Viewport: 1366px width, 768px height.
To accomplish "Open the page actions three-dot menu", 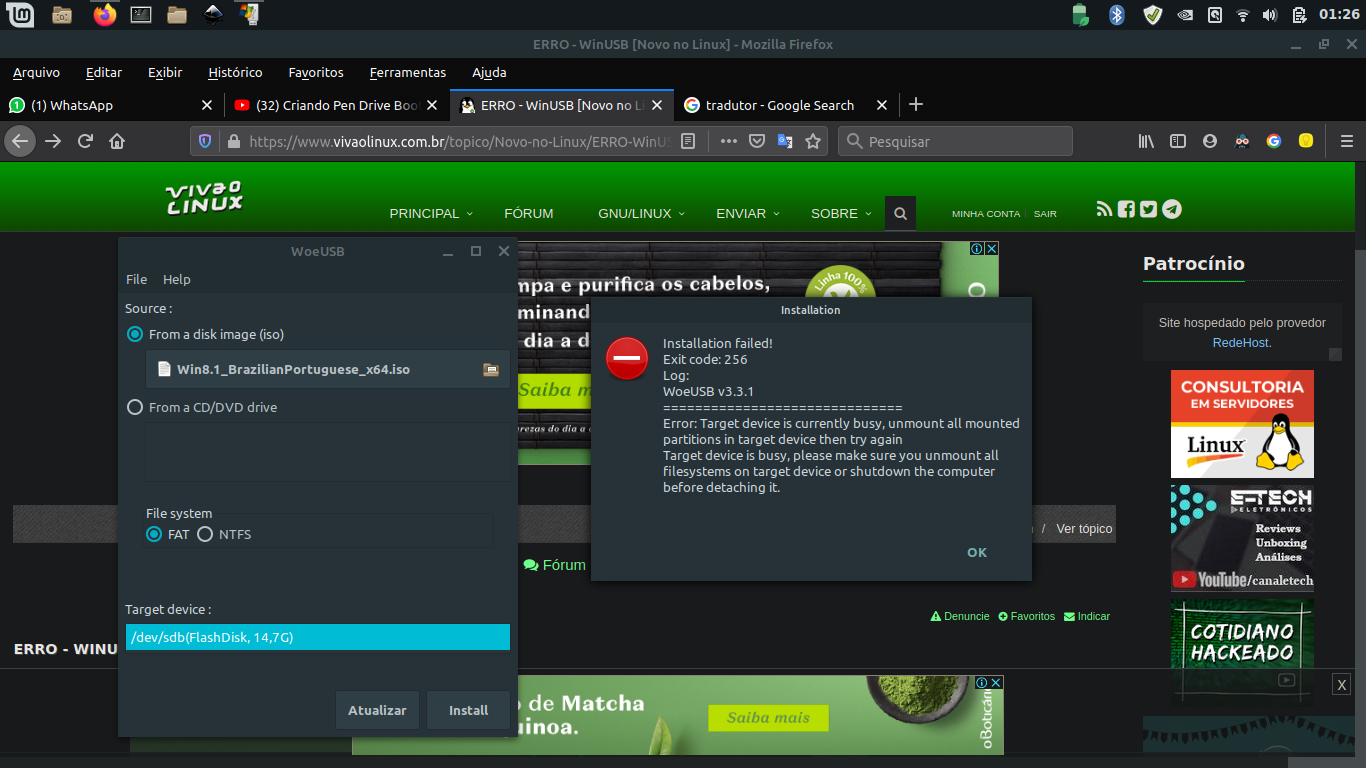I will click(729, 141).
